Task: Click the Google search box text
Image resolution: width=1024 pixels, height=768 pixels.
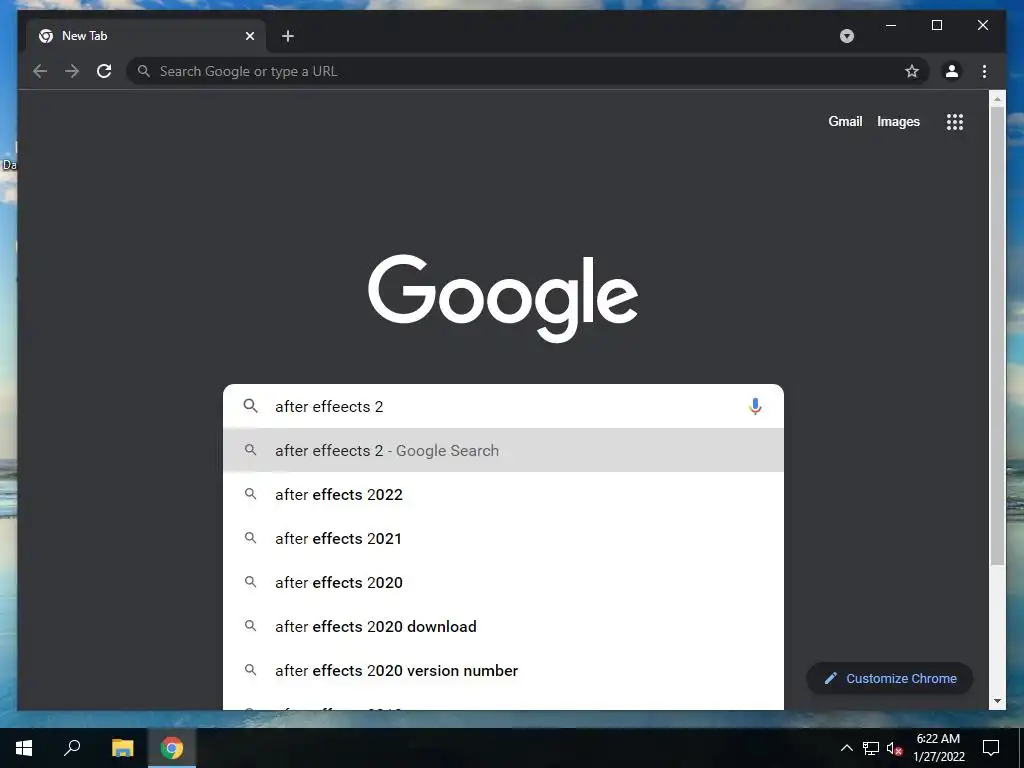Action: click(329, 406)
